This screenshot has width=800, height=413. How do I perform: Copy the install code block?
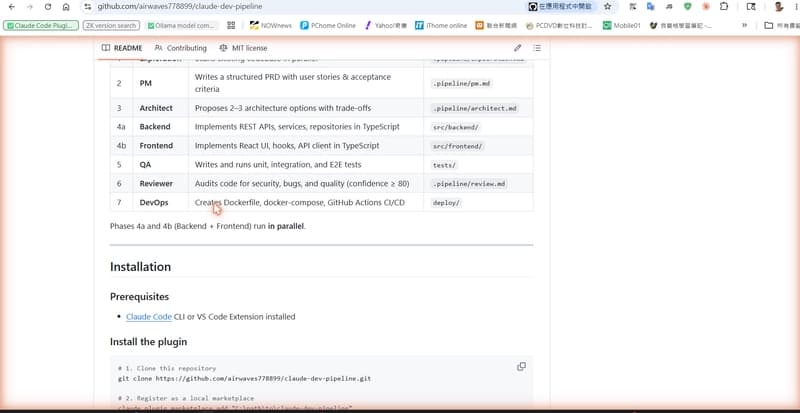[x=521, y=367]
